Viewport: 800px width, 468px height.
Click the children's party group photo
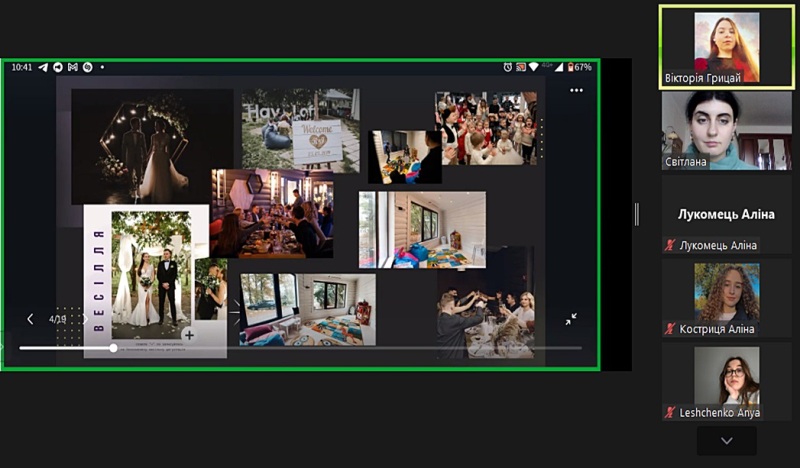[x=486, y=128]
